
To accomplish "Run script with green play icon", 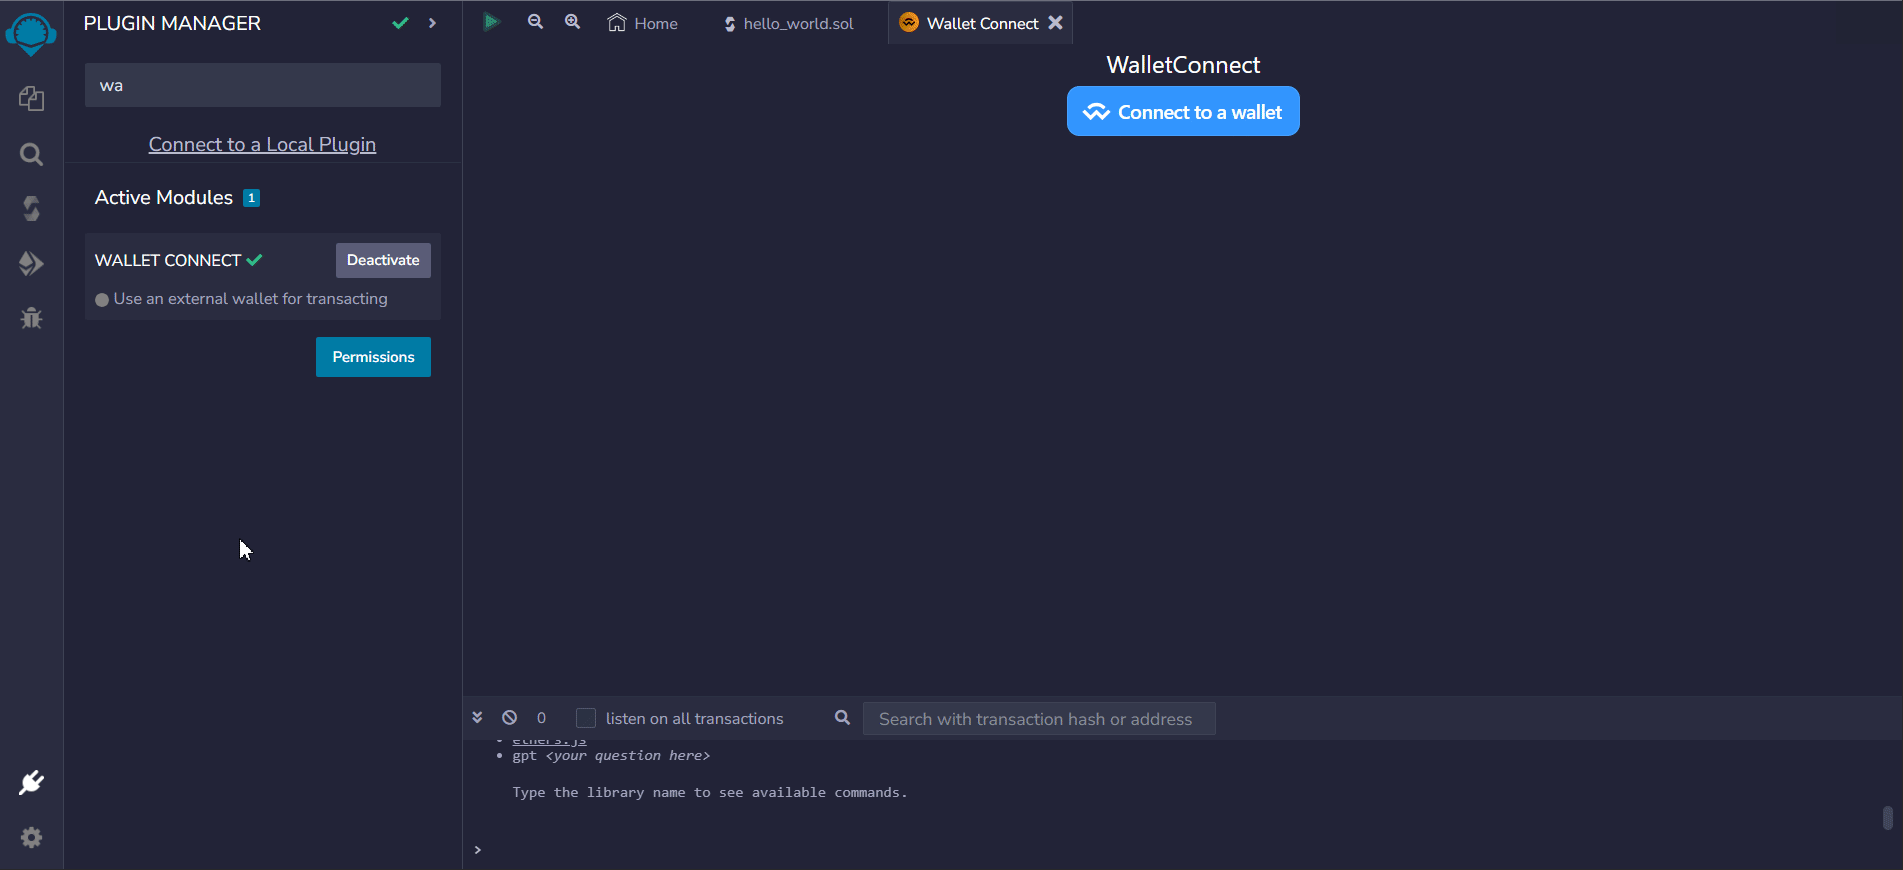I will (x=491, y=22).
